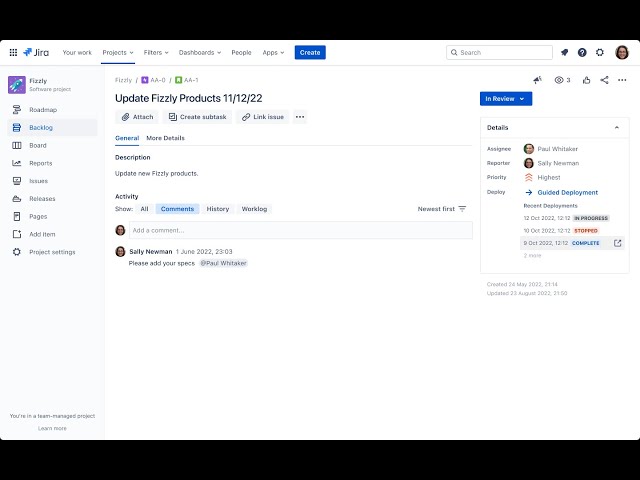Open Reports in the sidebar

pos(52,163)
